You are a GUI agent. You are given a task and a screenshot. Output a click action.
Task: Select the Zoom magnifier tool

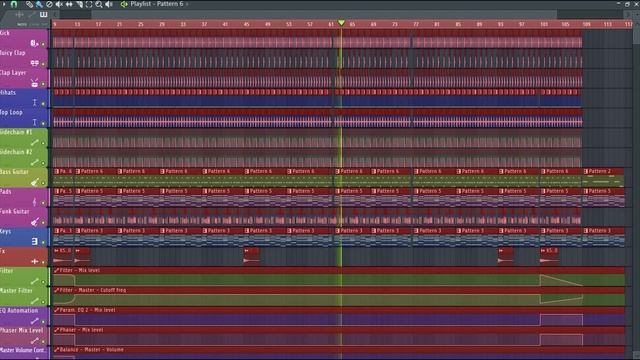point(99,4)
